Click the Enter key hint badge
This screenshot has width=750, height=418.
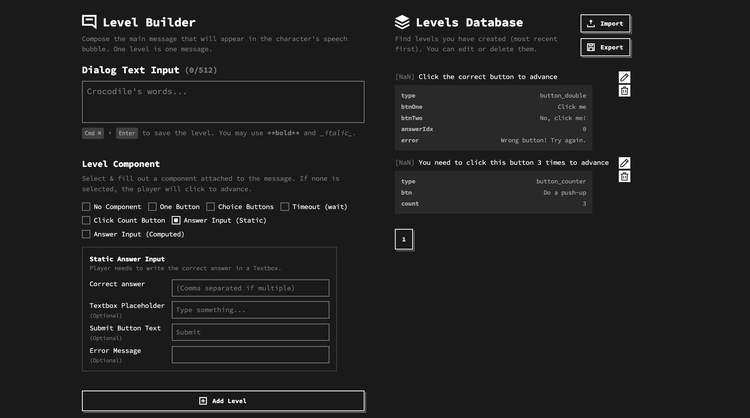point(127,133)
